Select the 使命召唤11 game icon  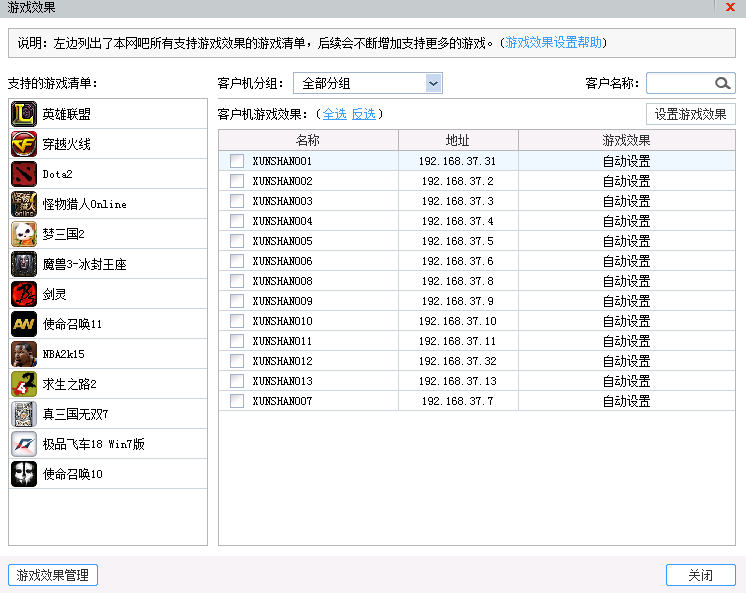tap(24, 324)
